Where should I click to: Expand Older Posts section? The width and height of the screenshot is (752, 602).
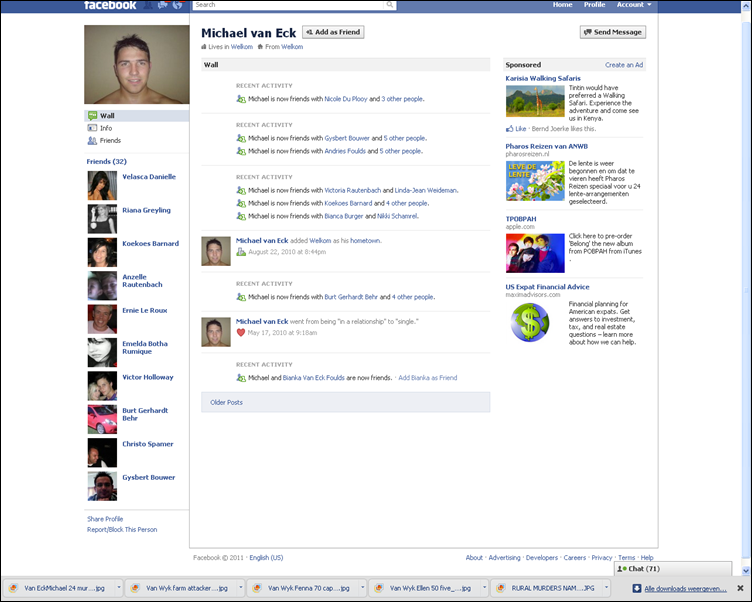coord(345,402)
